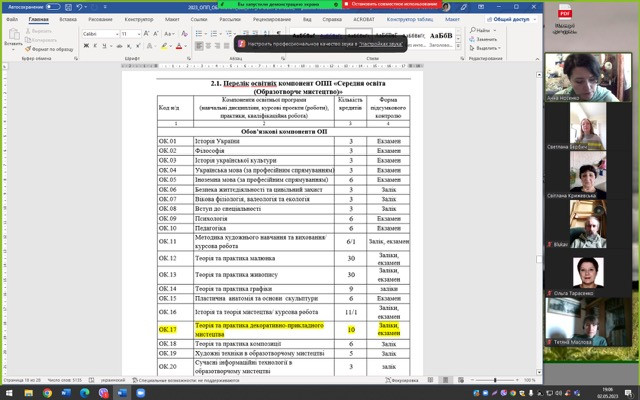Viewport: 640px width, 400px height.
Task: Open the multilevel list icon
Action: coord(229,34)
